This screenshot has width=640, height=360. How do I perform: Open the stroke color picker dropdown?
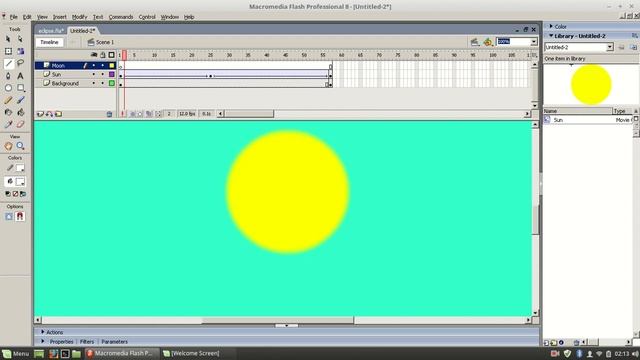click(20, 168)
